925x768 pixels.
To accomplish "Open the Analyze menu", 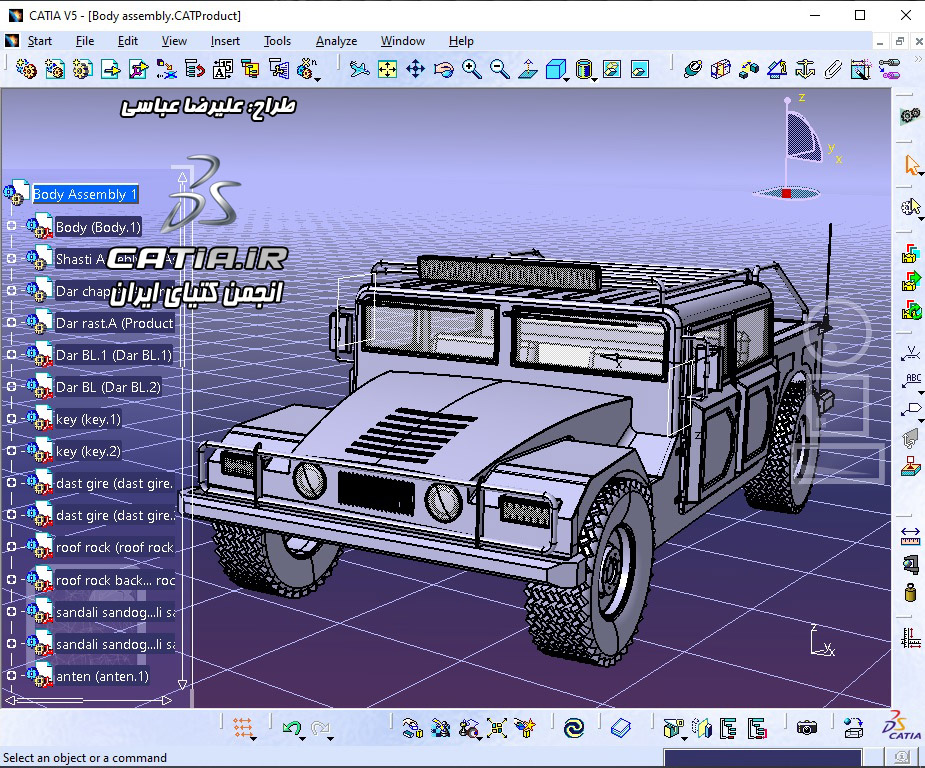I will 336,41.
